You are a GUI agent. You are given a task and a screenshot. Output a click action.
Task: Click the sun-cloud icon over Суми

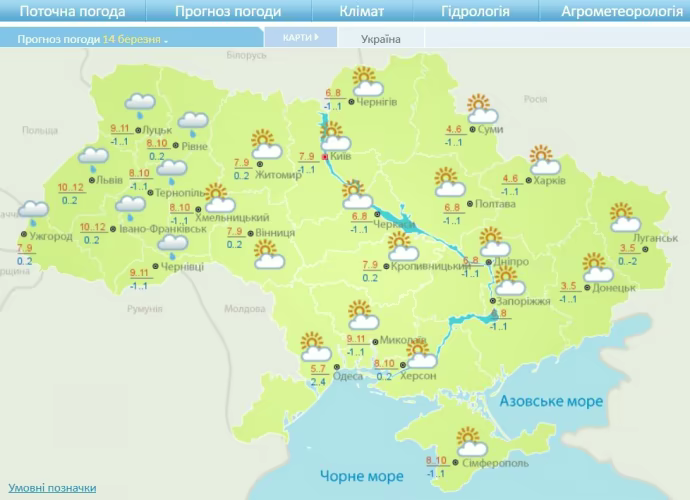pyautogui.click(x=480, y=108)
